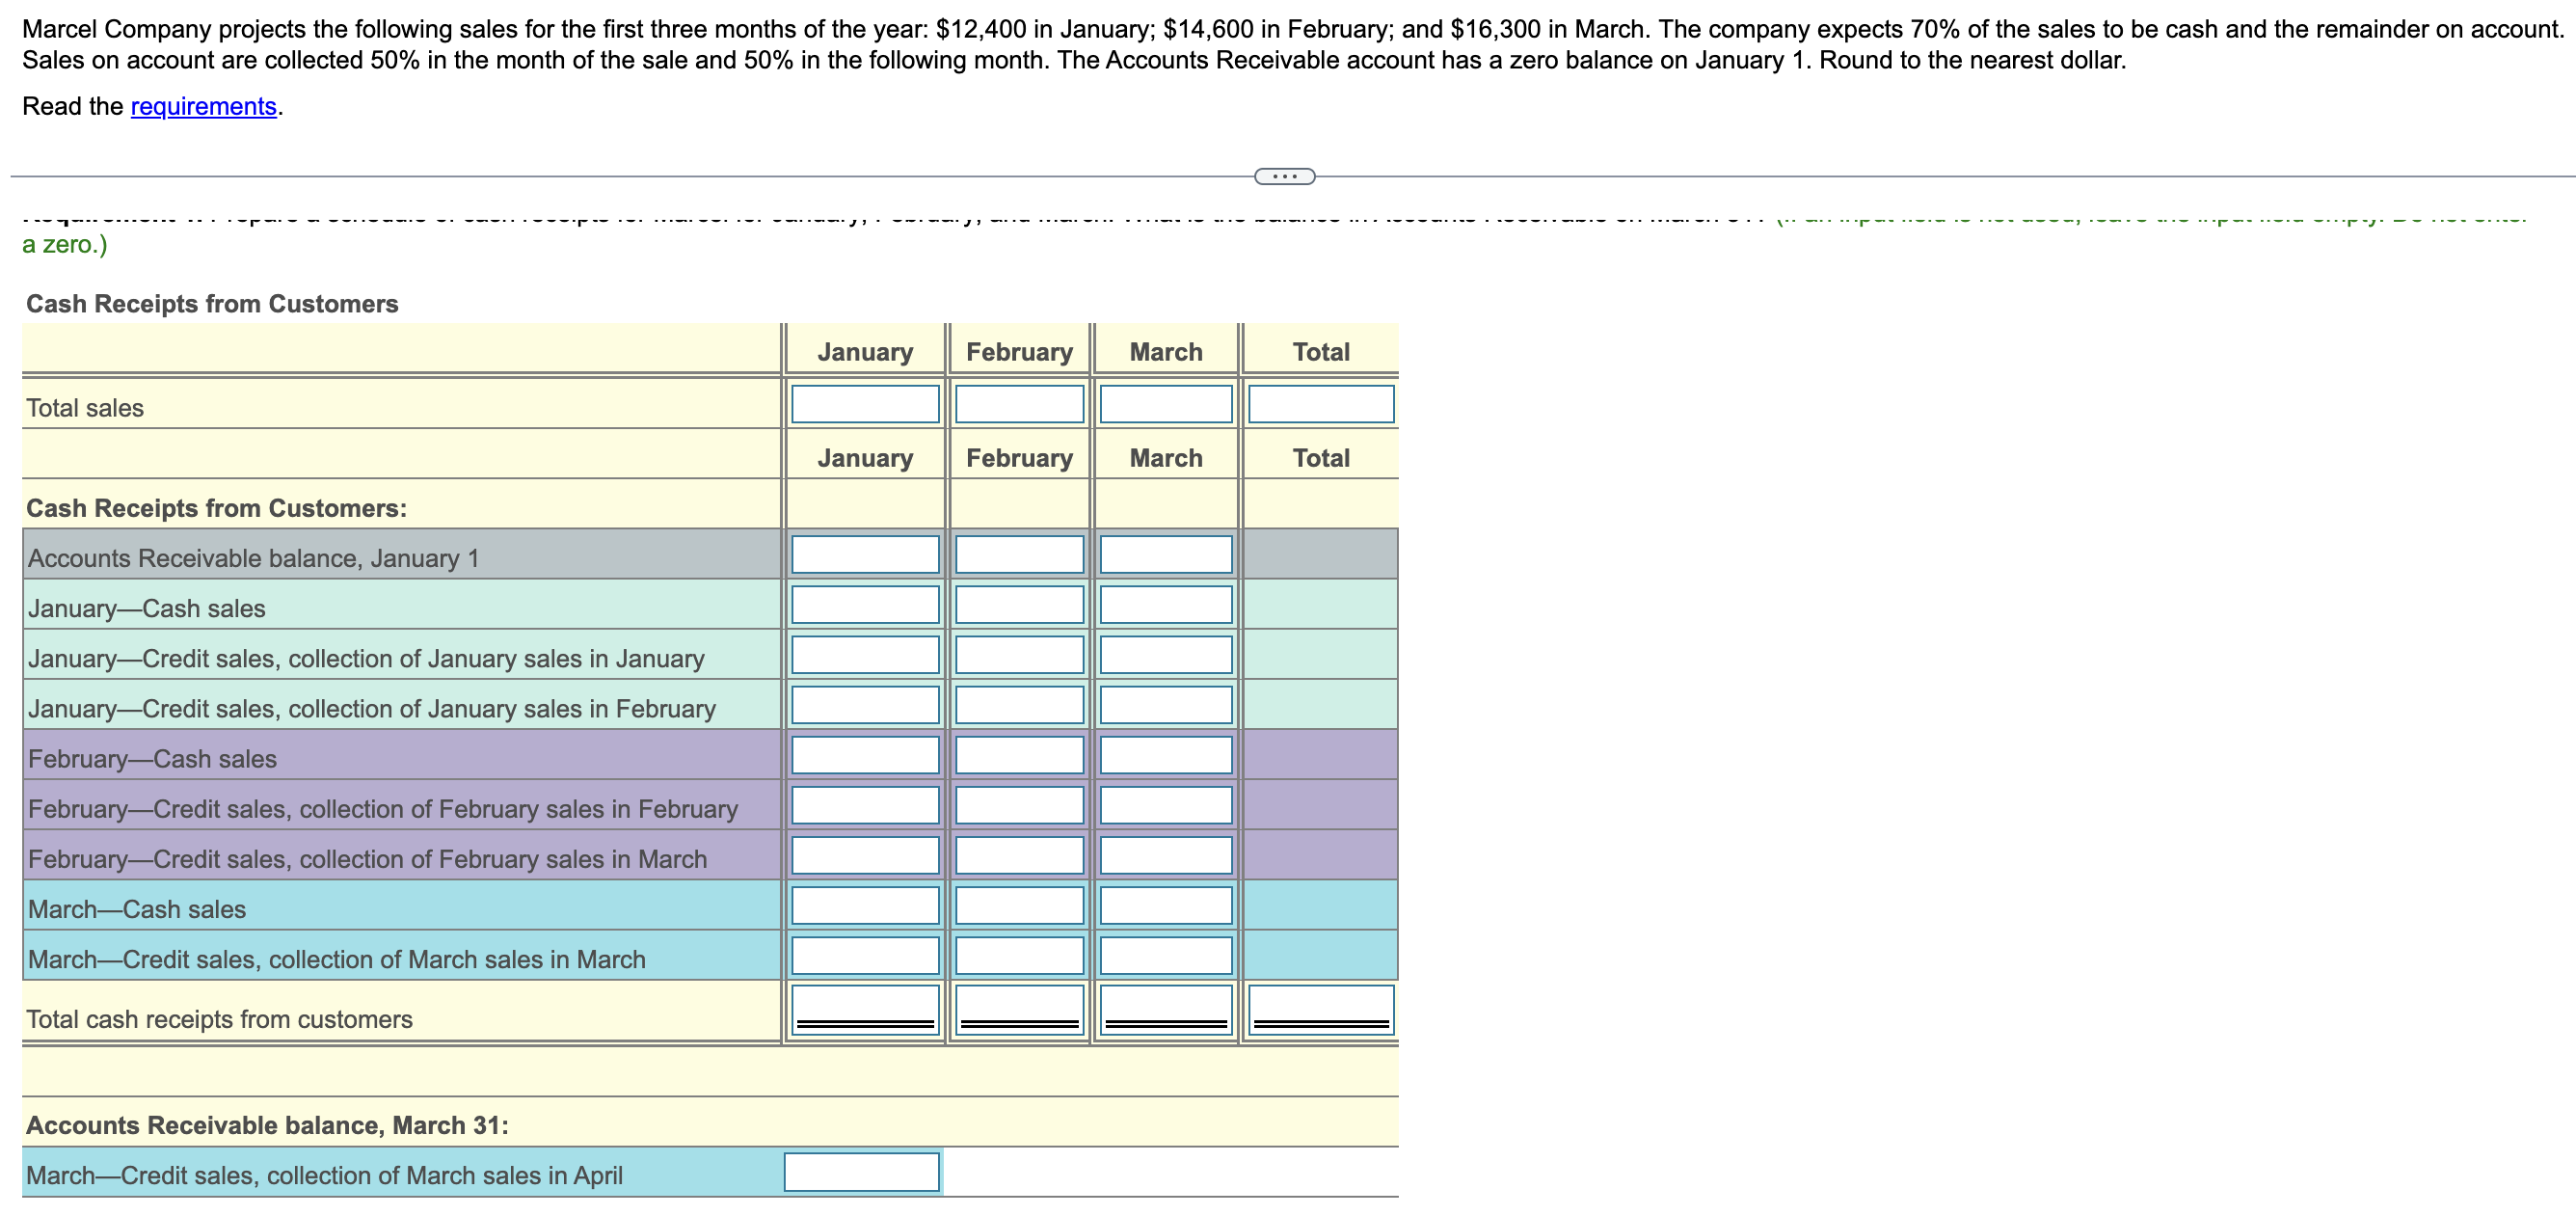Click March field for March credit collected in March
The image size is (2576, 1216).
pyautogui.click(x=1165, y=954)
